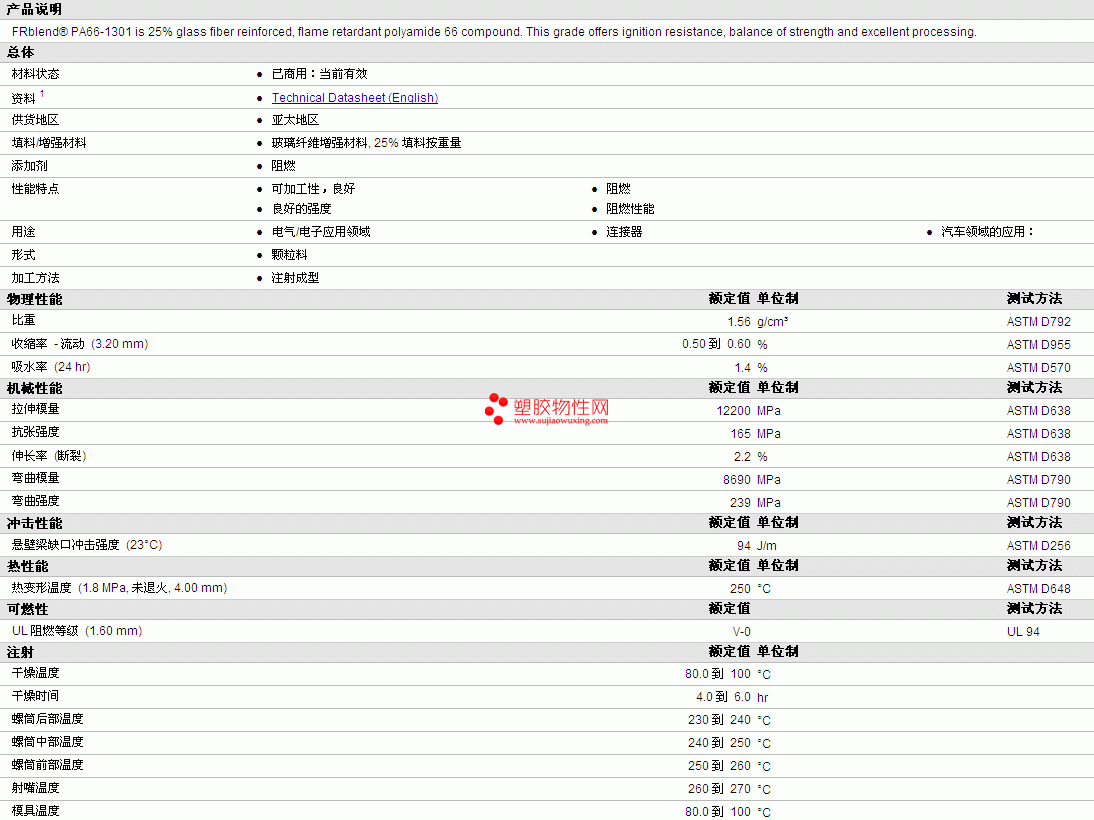This screenshot has width=1094, height=820.
Task: Select the 悬壁梁缺口冲击强度 (23°C) label
Action: point(87,545)
